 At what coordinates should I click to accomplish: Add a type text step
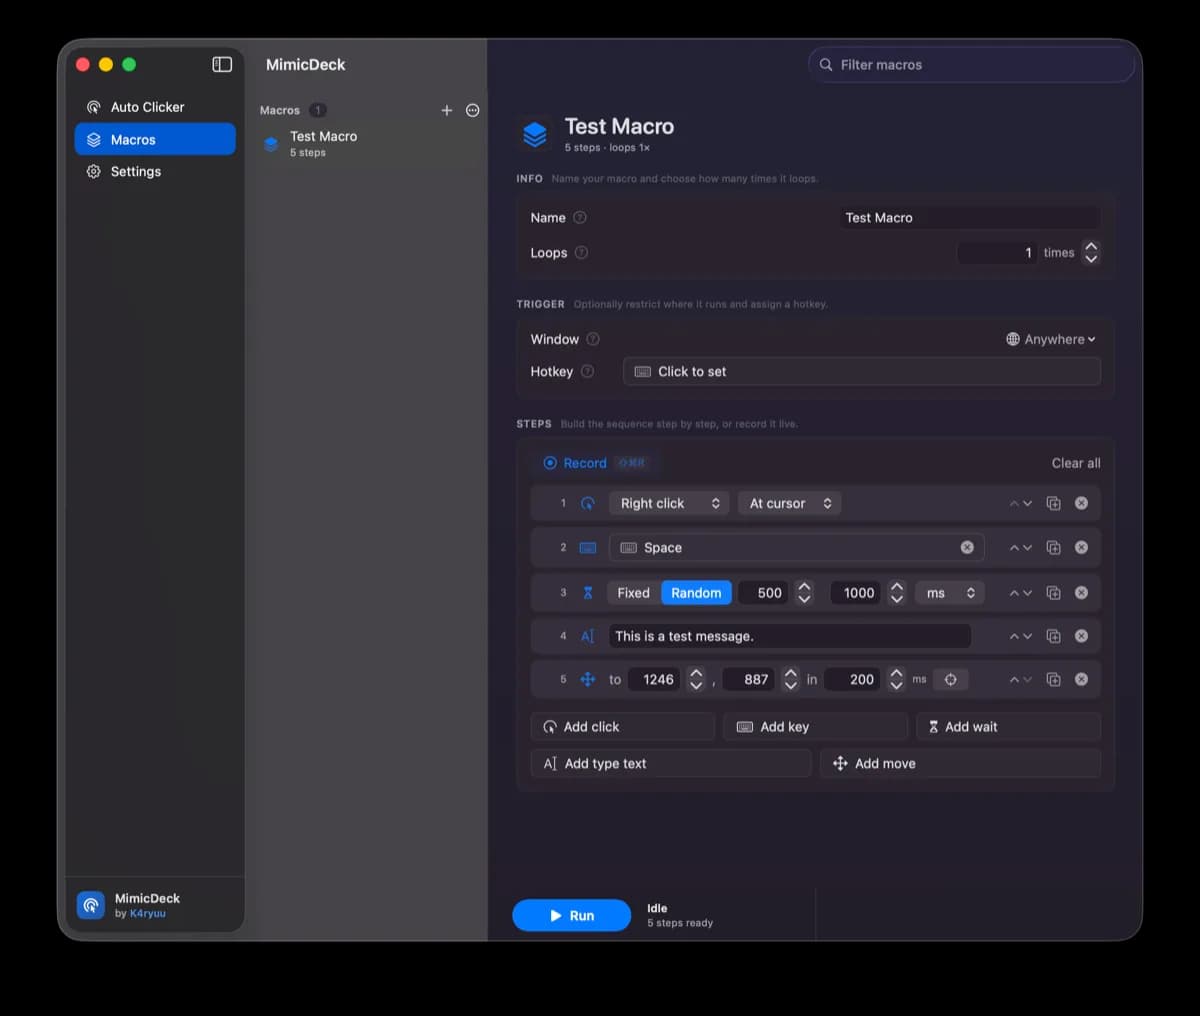(x=670, y=763)
